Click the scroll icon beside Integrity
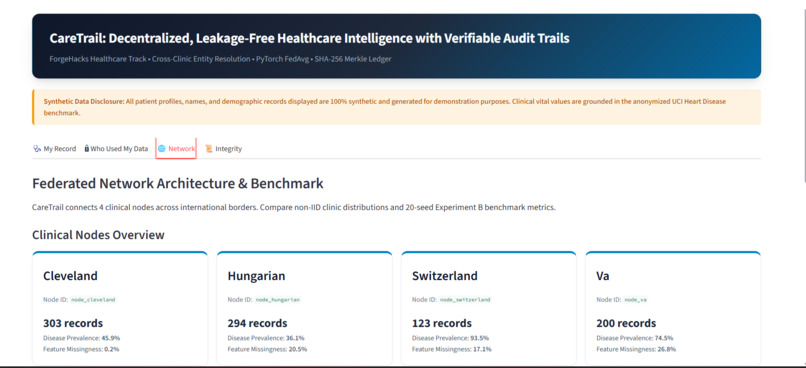This screenshot has height=368, width=806. point(209,149)
